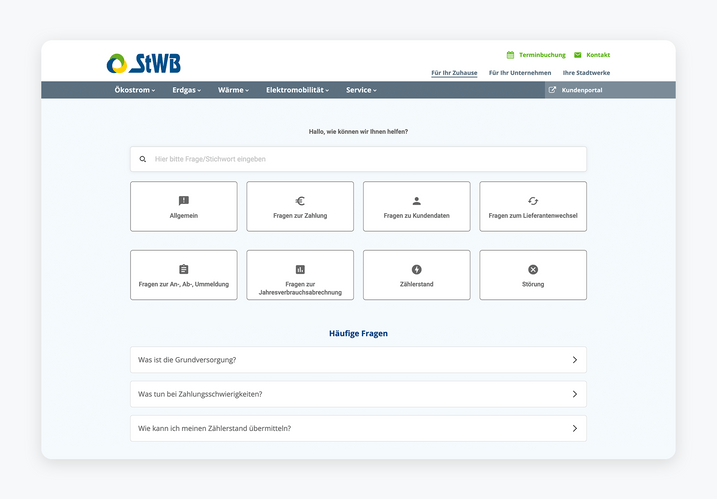Image resolution: width=717 pixels, height=499 pixels.
Task: Click the refresh arrows icon above Lieferantenwechsel
Action: pos(533,201)
